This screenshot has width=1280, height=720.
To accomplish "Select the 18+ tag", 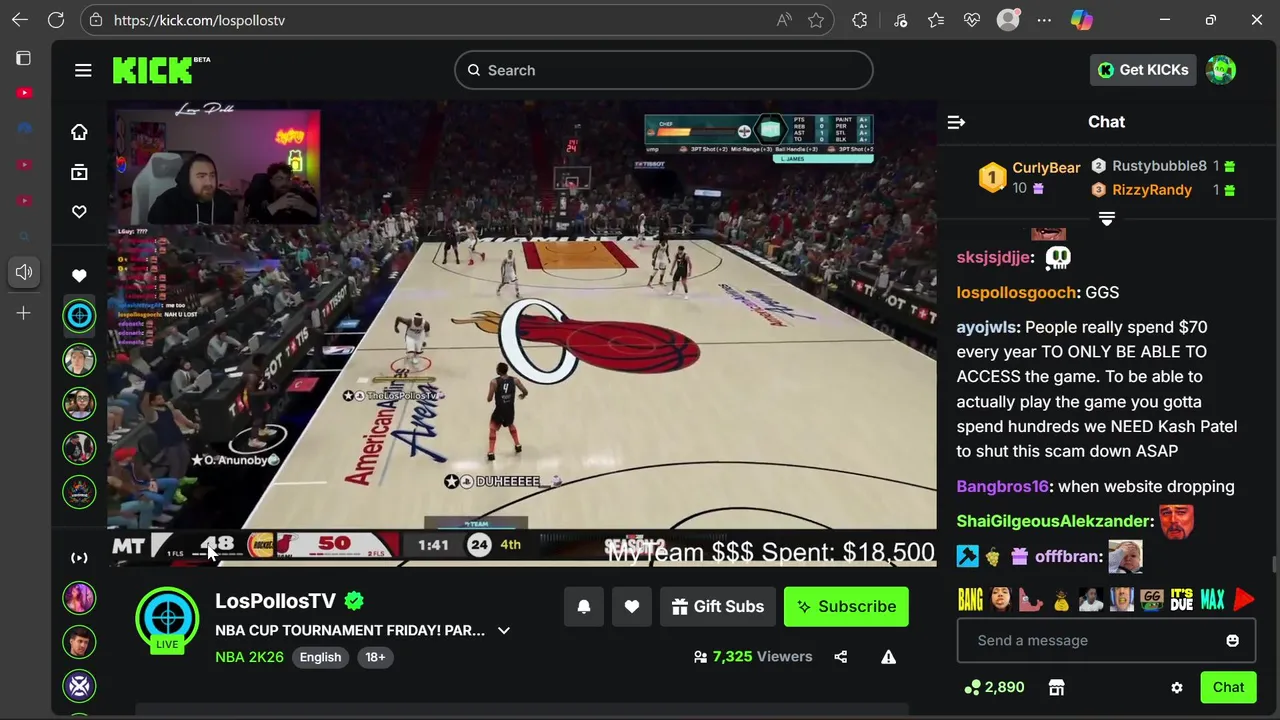I will 375,657.
